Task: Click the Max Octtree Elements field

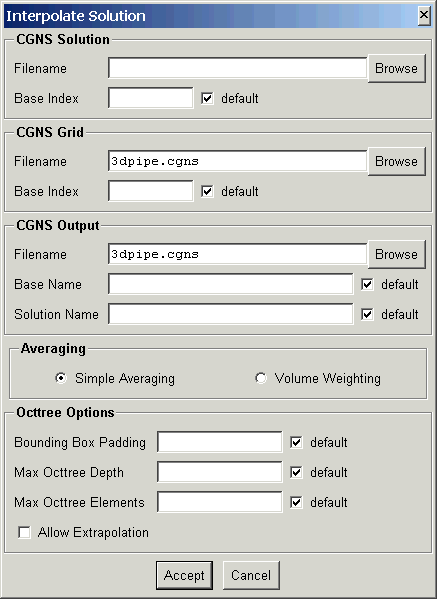Action: 220,502
